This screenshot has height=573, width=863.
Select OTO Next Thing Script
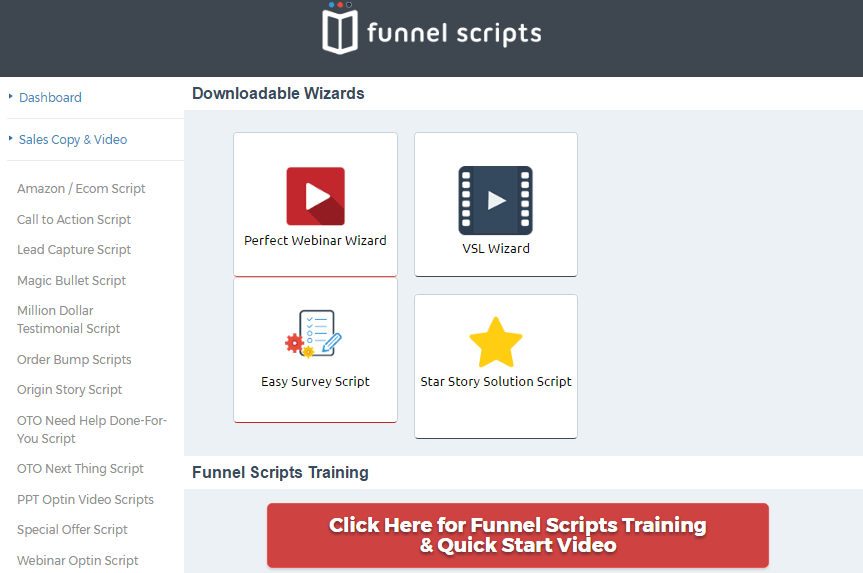[80, 469]
